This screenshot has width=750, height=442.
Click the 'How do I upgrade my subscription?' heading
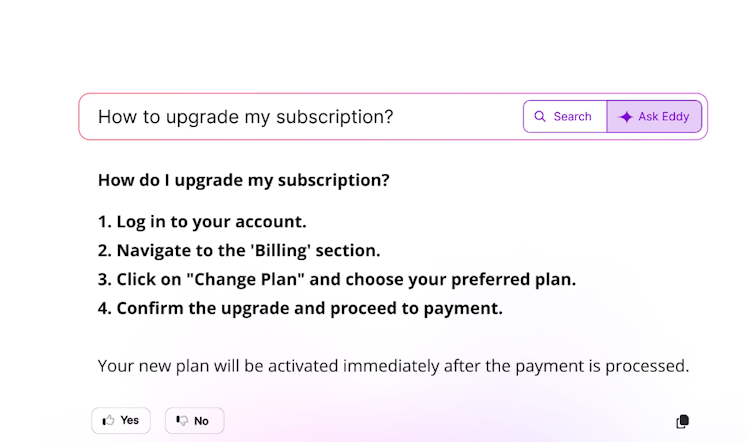(243, 181)
